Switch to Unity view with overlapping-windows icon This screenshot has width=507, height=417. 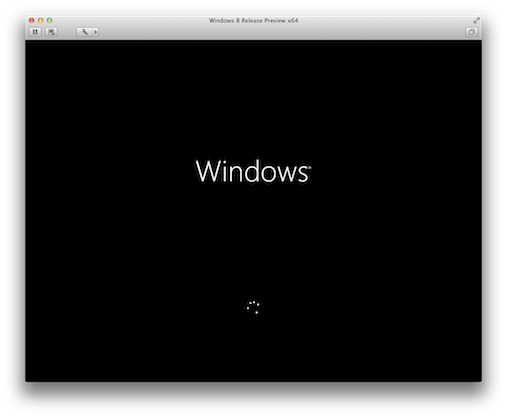tap(471, 32)
